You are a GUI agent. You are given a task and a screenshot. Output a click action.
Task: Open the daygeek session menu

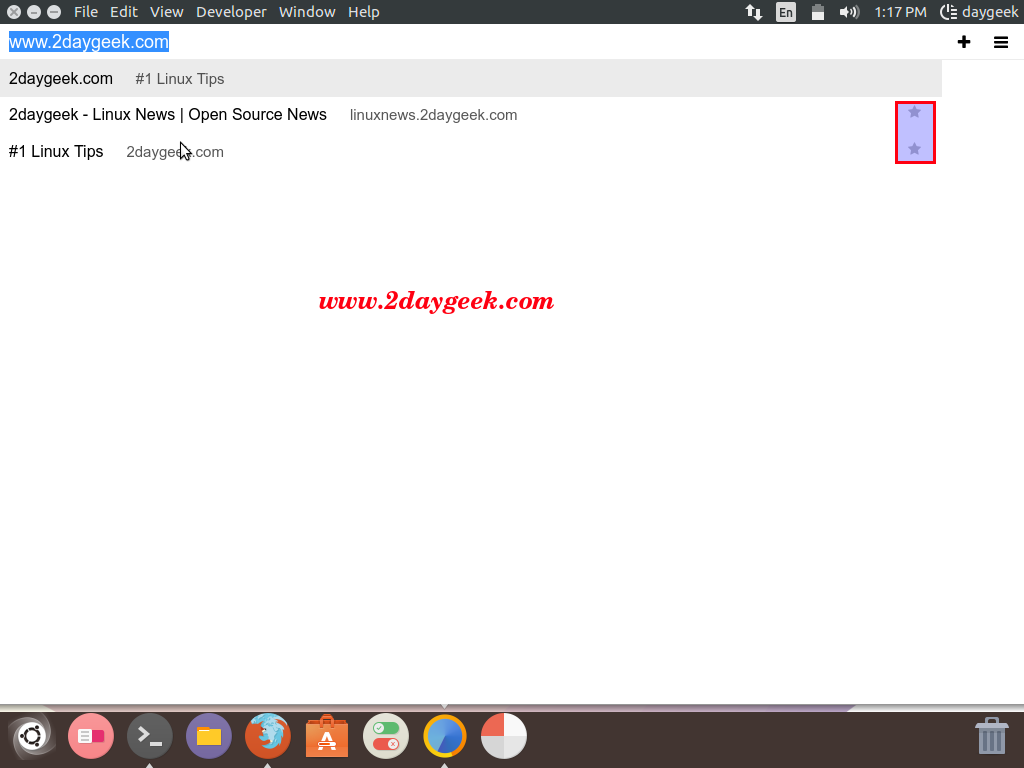pyautogui.click(x=979, y=12)
